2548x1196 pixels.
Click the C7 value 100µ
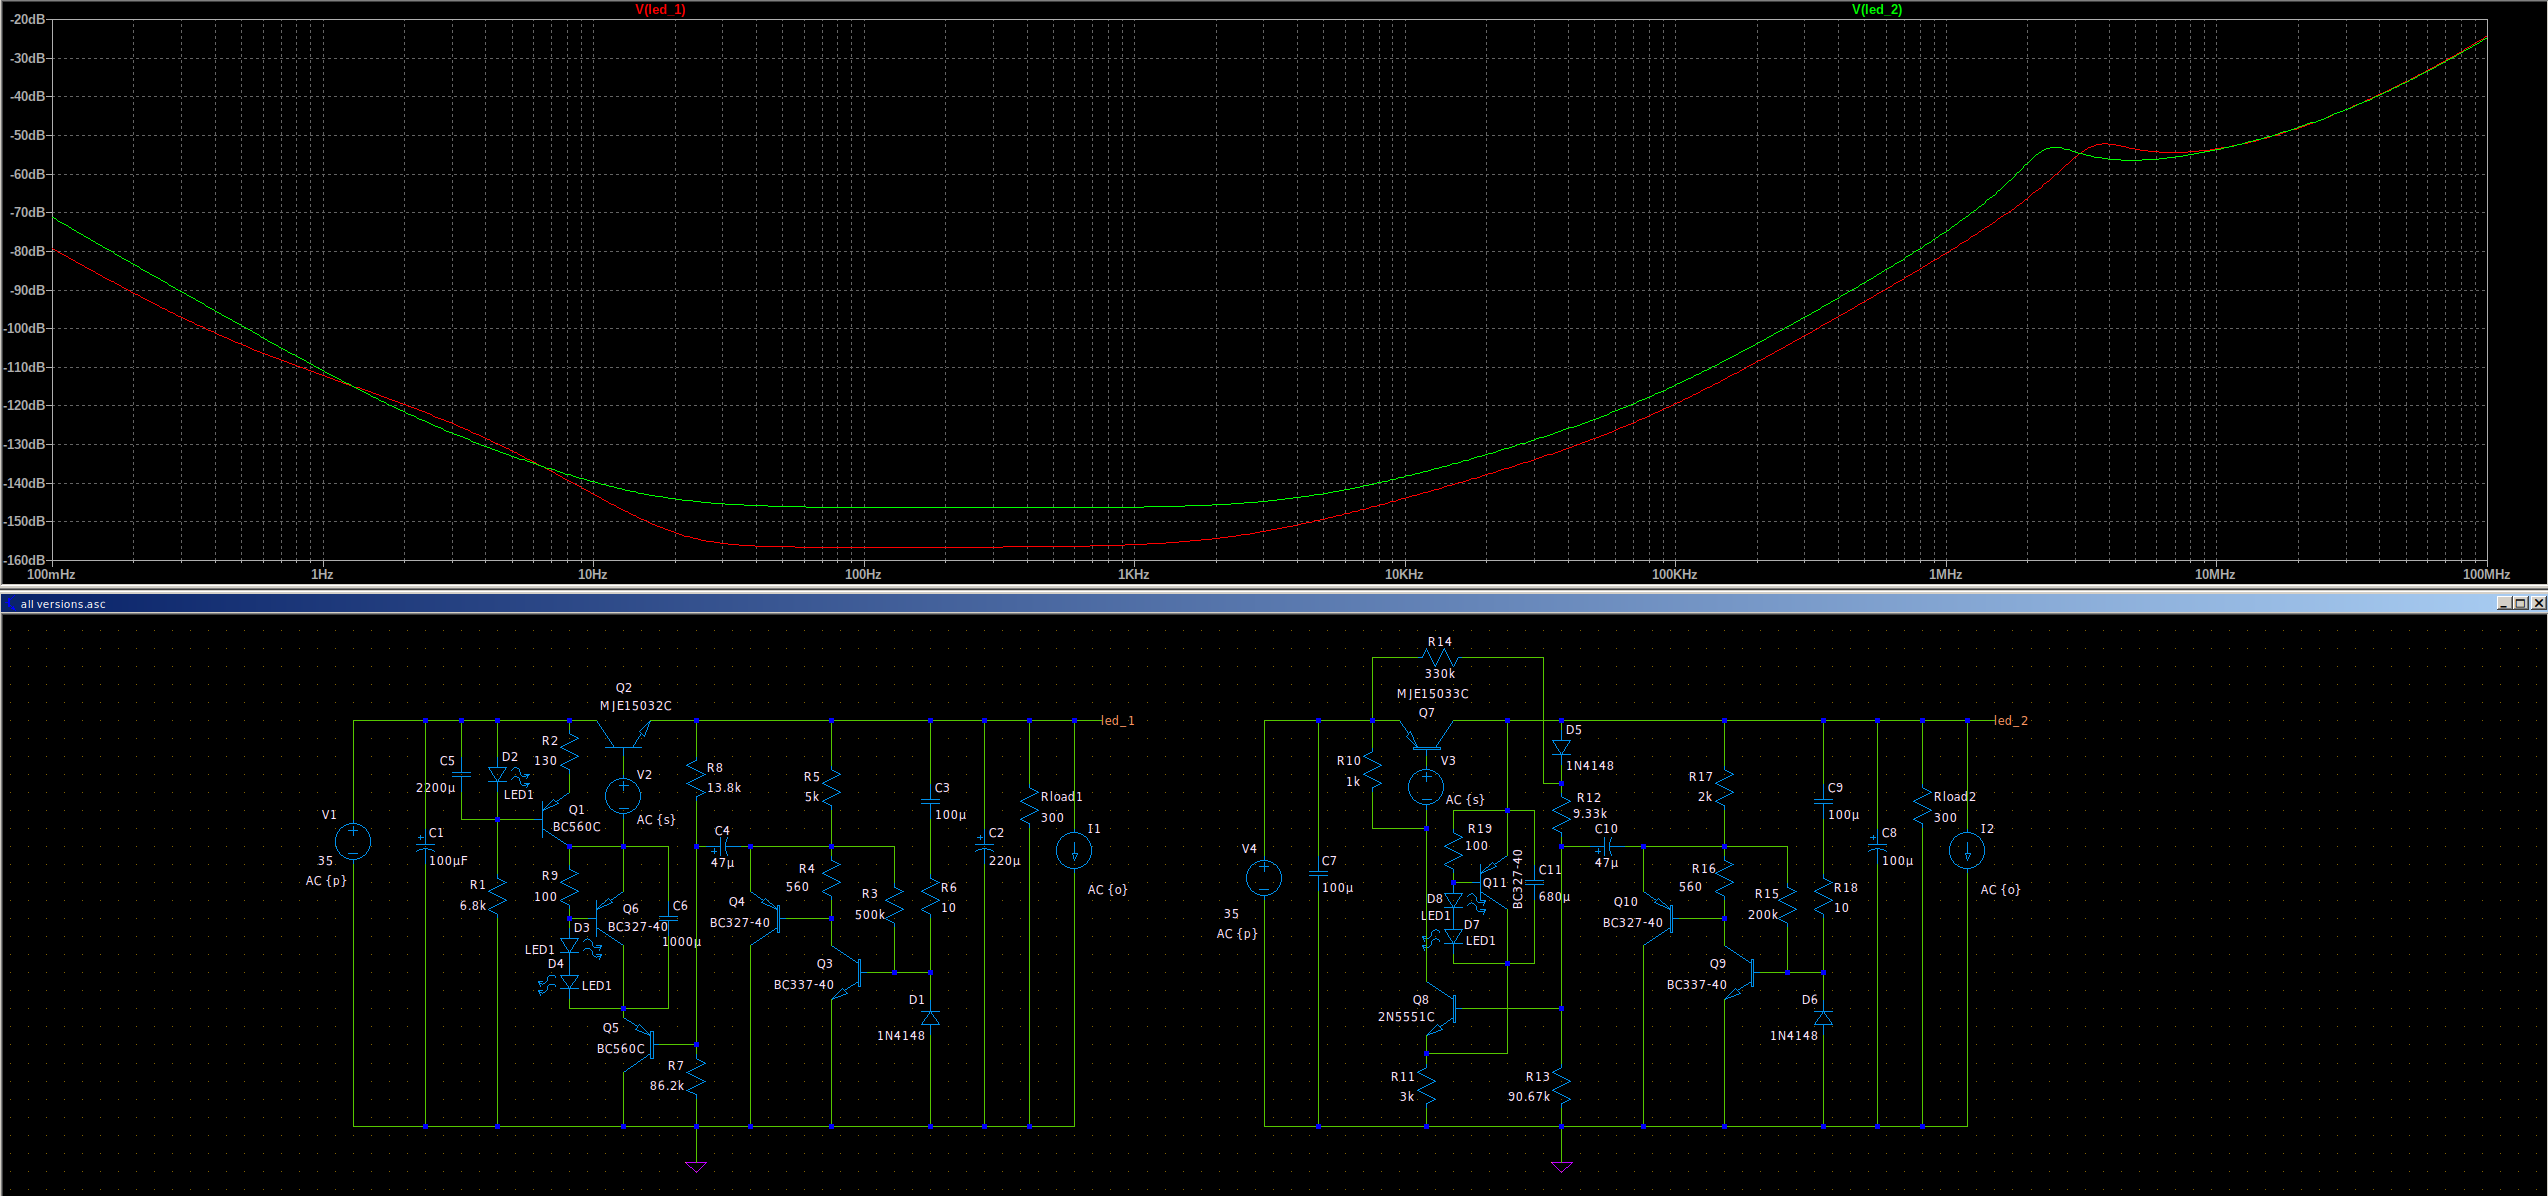click(x=1338, y=888)
